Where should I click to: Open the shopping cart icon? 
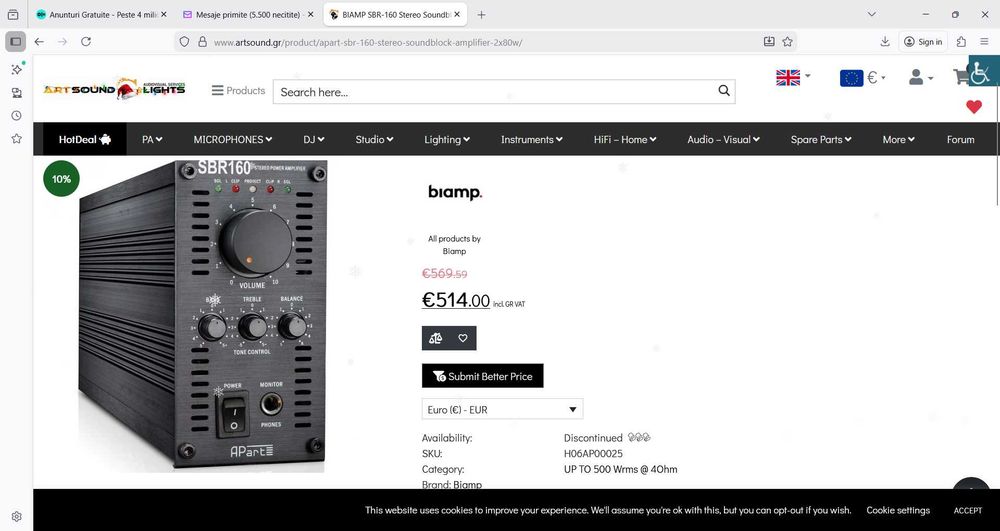[x=960, y=77]
